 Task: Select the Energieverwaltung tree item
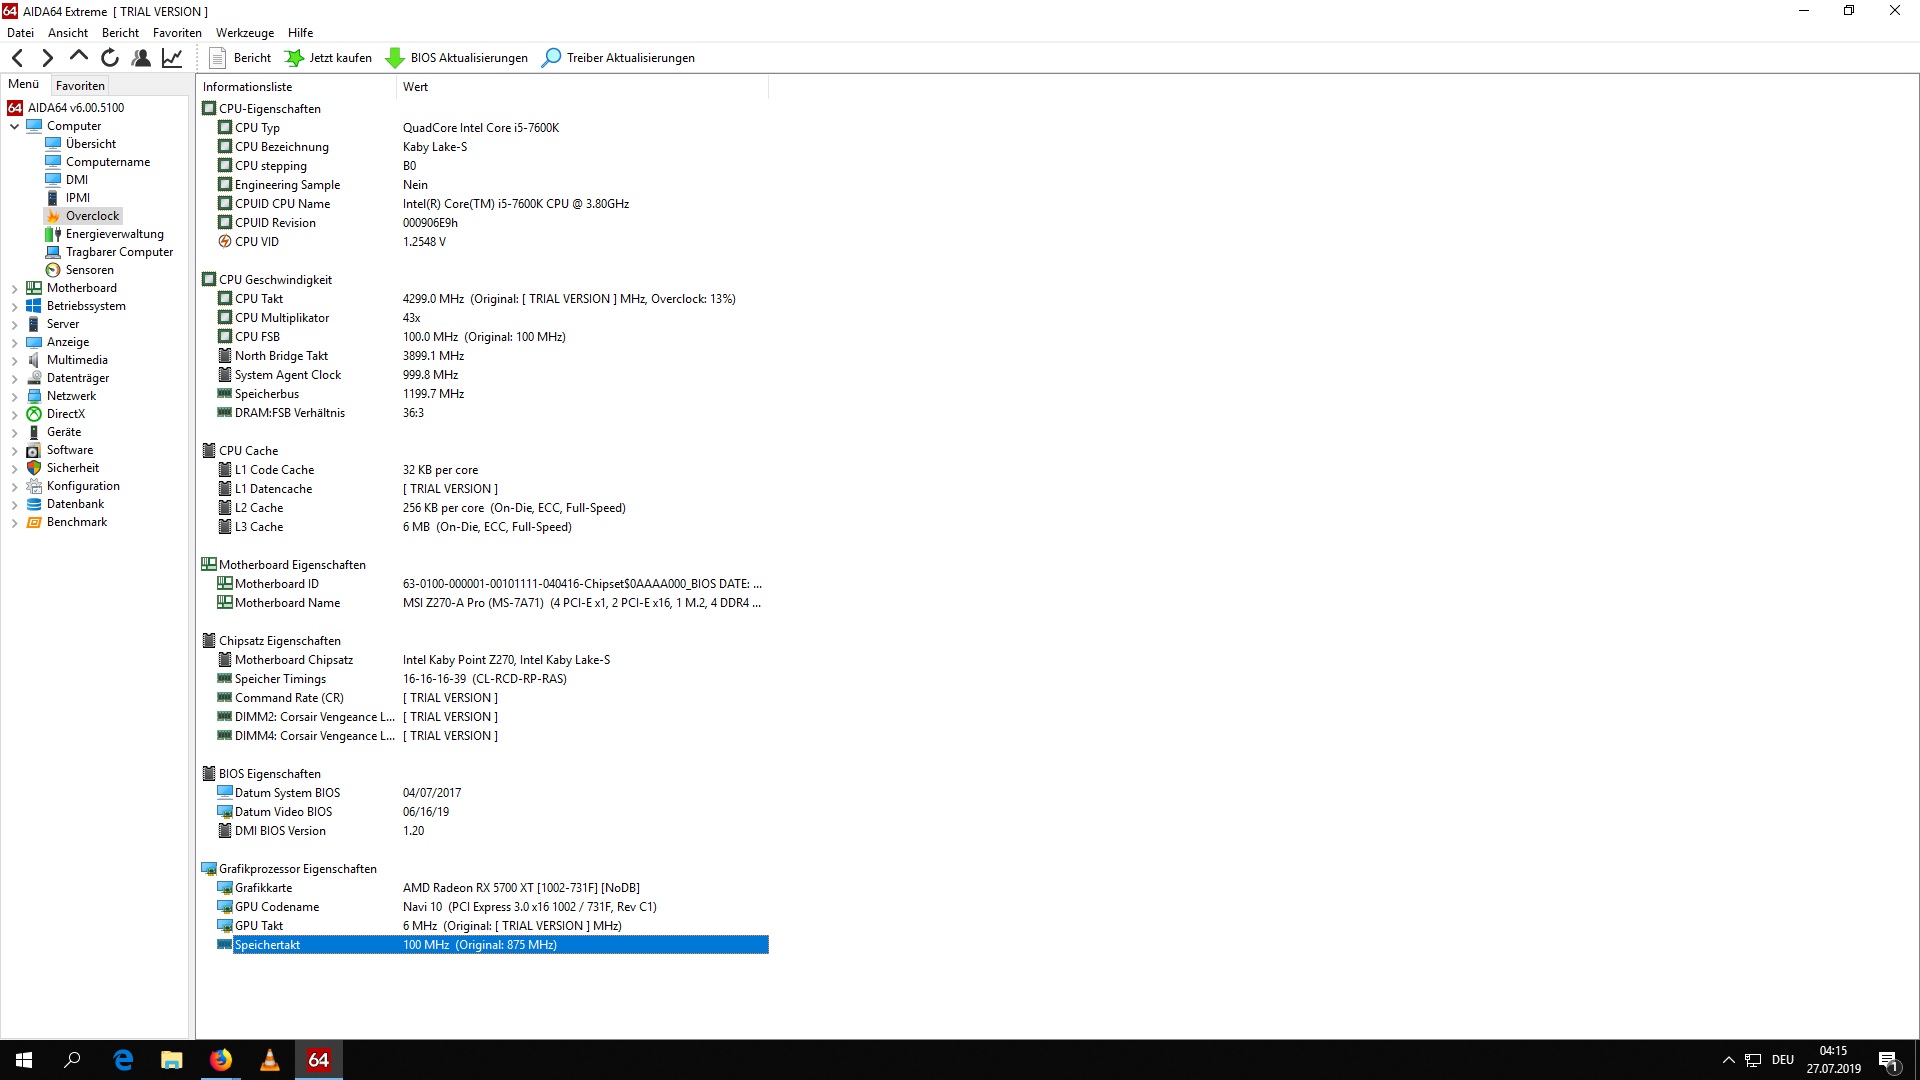114,234
